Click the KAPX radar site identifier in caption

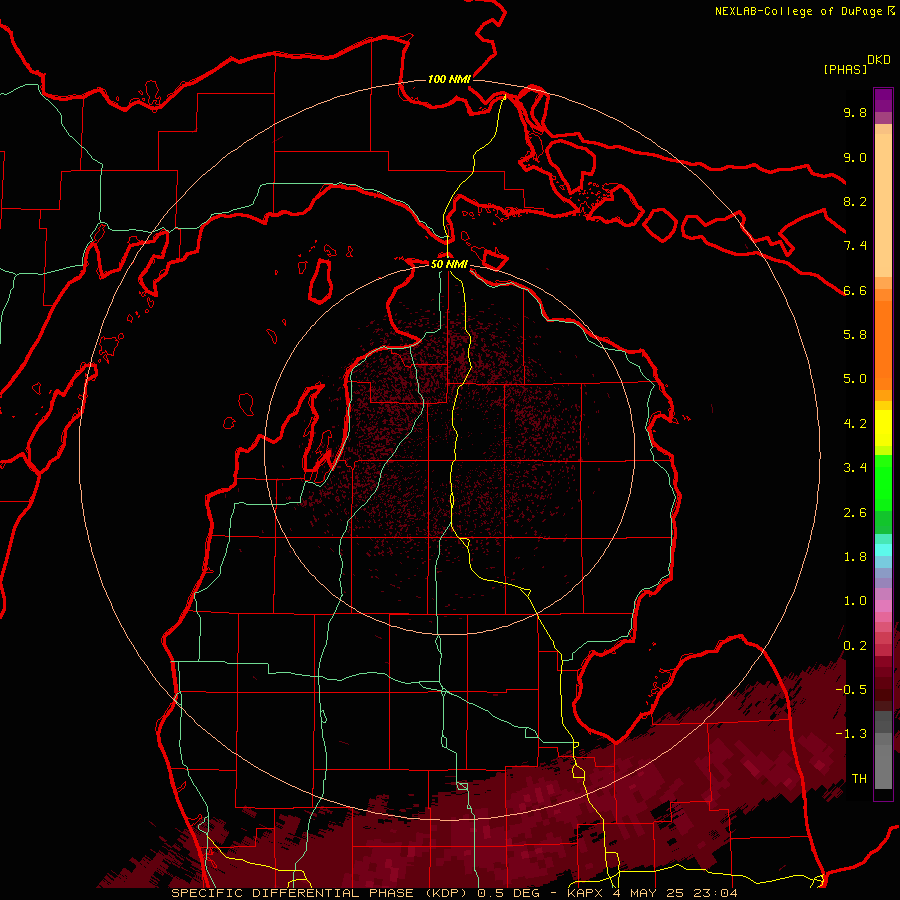[x=586, y=893]
